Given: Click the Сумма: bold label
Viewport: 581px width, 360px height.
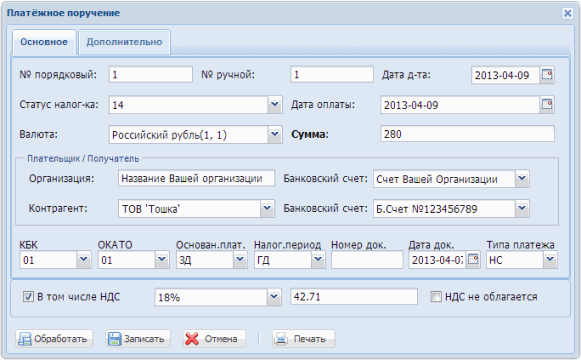Looking at the screenshot, I should point(310,134).
